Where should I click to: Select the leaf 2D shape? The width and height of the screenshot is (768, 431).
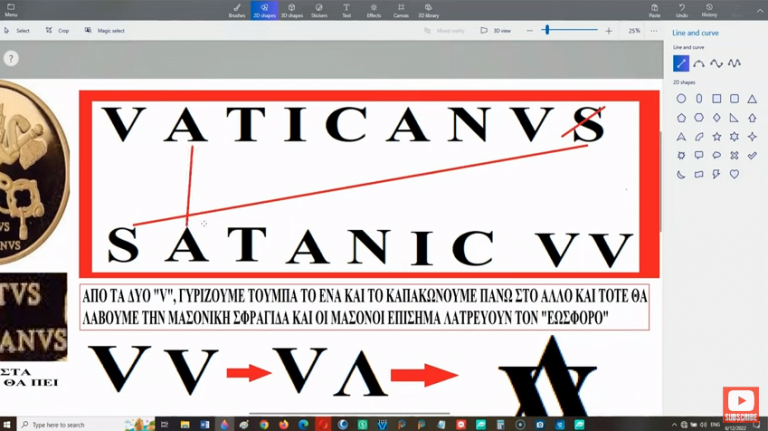coord(699,137)
